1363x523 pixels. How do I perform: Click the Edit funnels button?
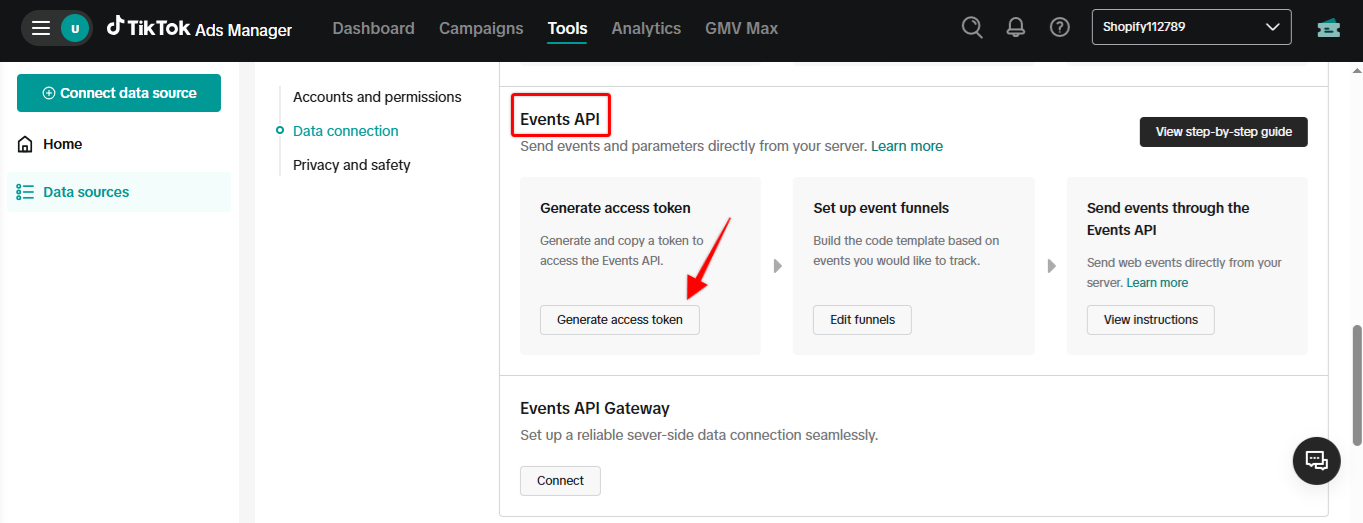(x=862, y=320)
